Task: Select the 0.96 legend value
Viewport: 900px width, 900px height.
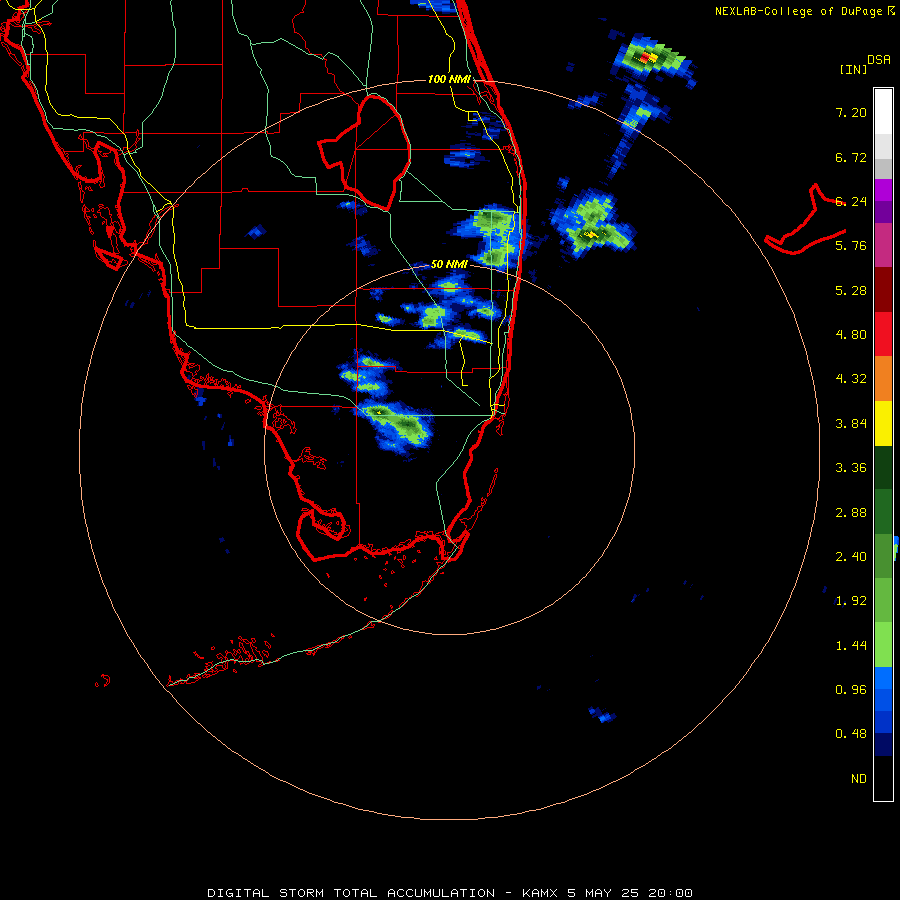Action: click(851, 690)
